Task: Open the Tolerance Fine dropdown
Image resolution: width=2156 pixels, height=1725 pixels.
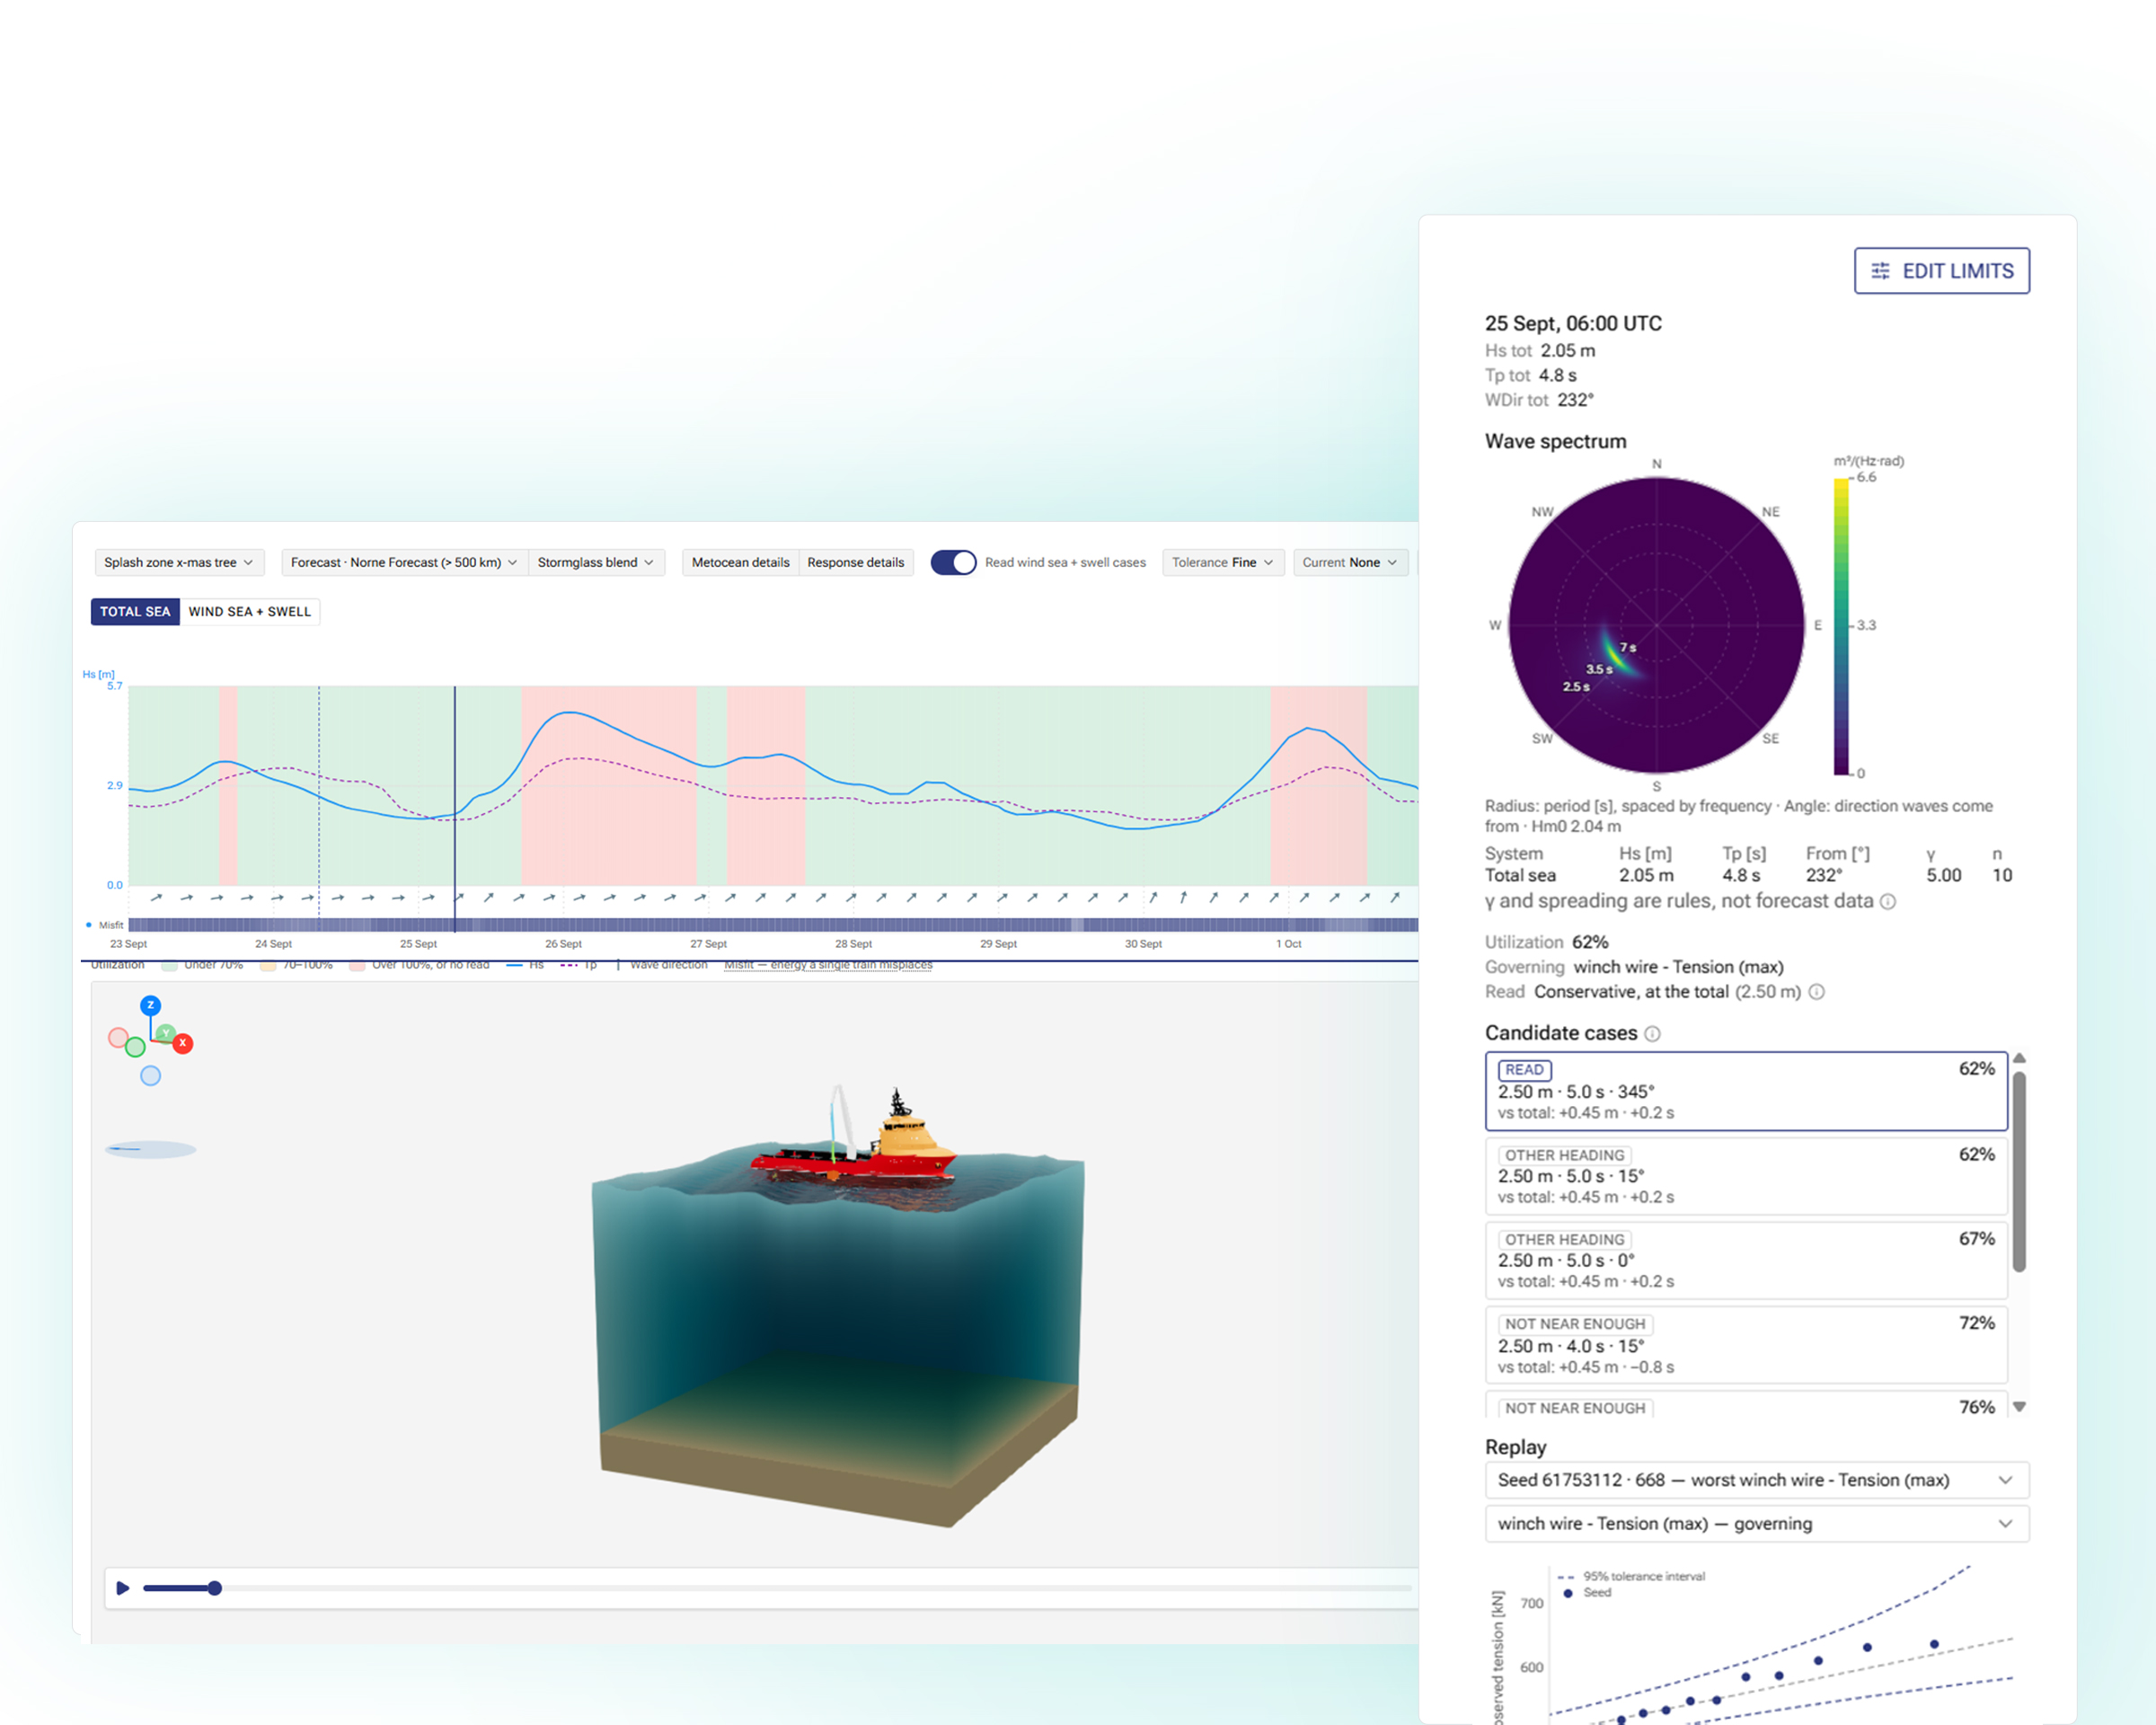Action: click(x=1223, y=562)
